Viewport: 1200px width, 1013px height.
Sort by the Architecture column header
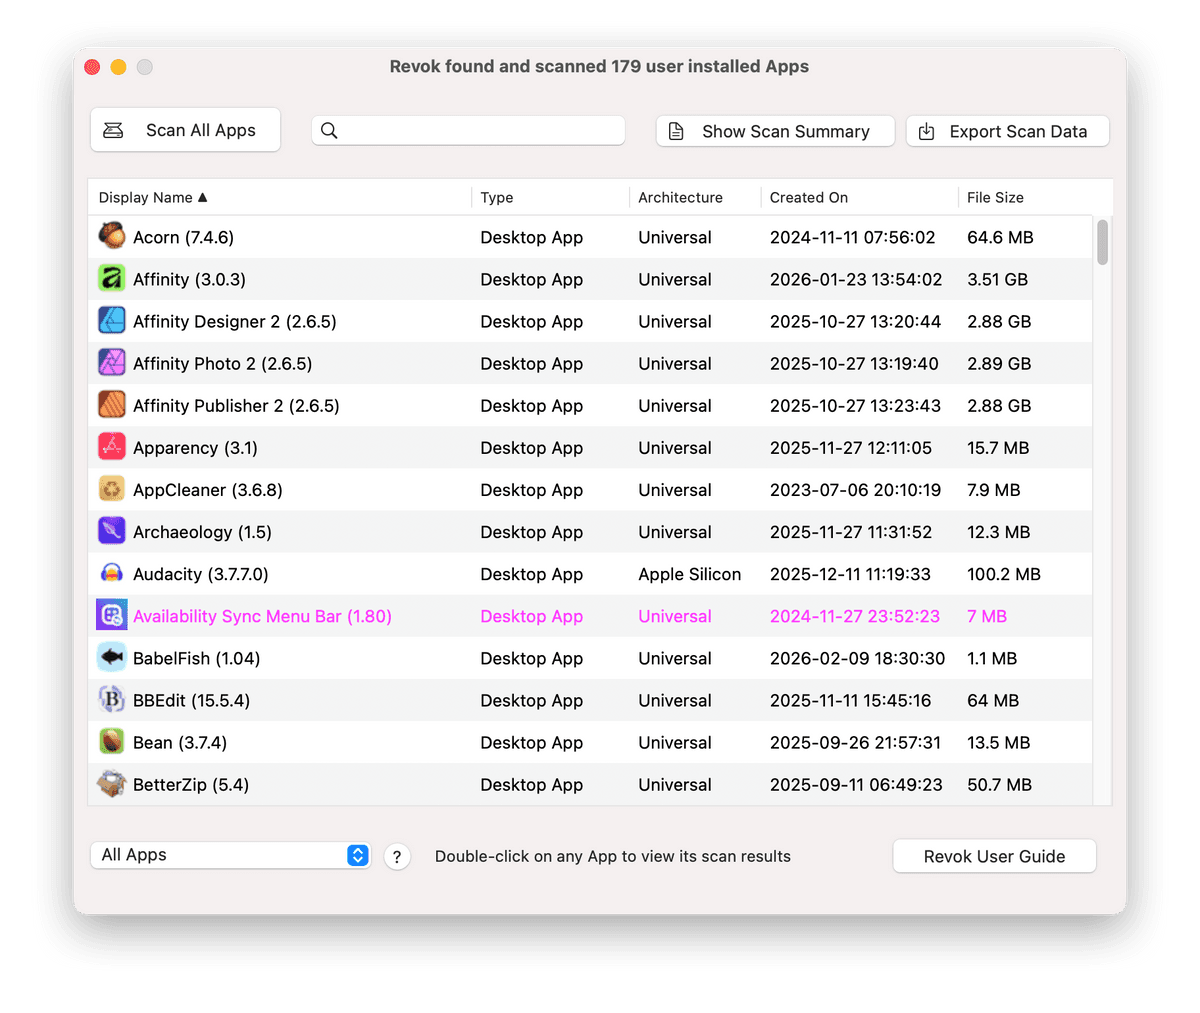[680, 198]
